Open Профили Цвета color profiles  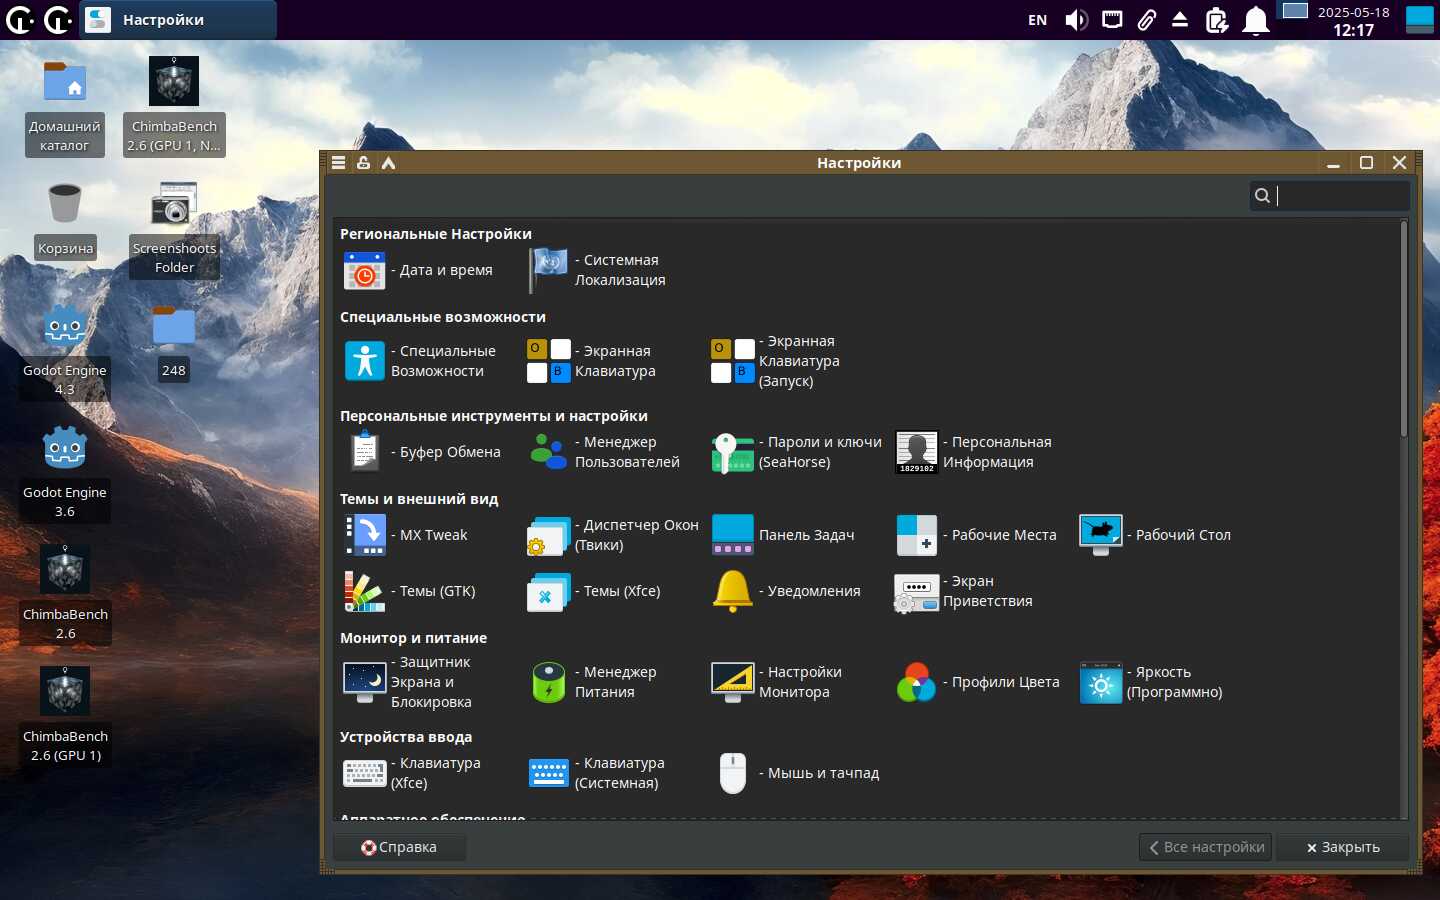[978, 682]
